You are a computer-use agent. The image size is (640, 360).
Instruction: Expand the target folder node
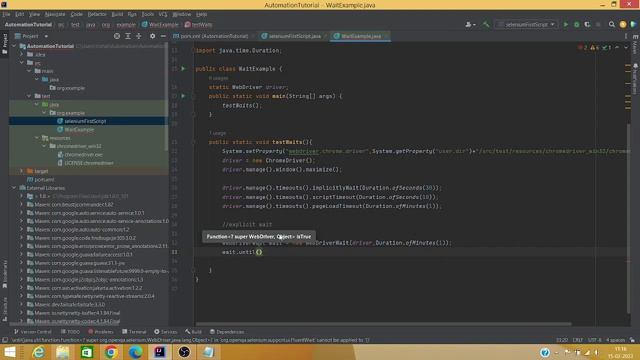point(22,171)
